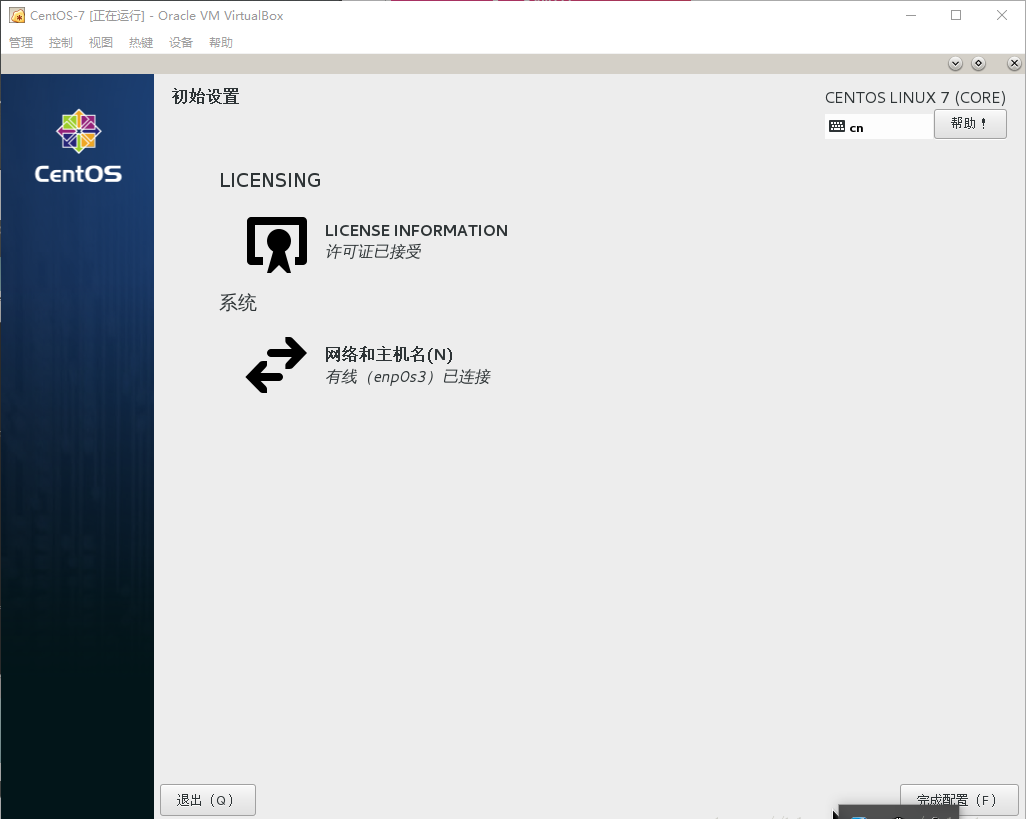Image resolution: width=1026 pixels, height=819 pixels.
Task: Open the 帮助 menu in the menu bar
Action: [x=221, y=43]
